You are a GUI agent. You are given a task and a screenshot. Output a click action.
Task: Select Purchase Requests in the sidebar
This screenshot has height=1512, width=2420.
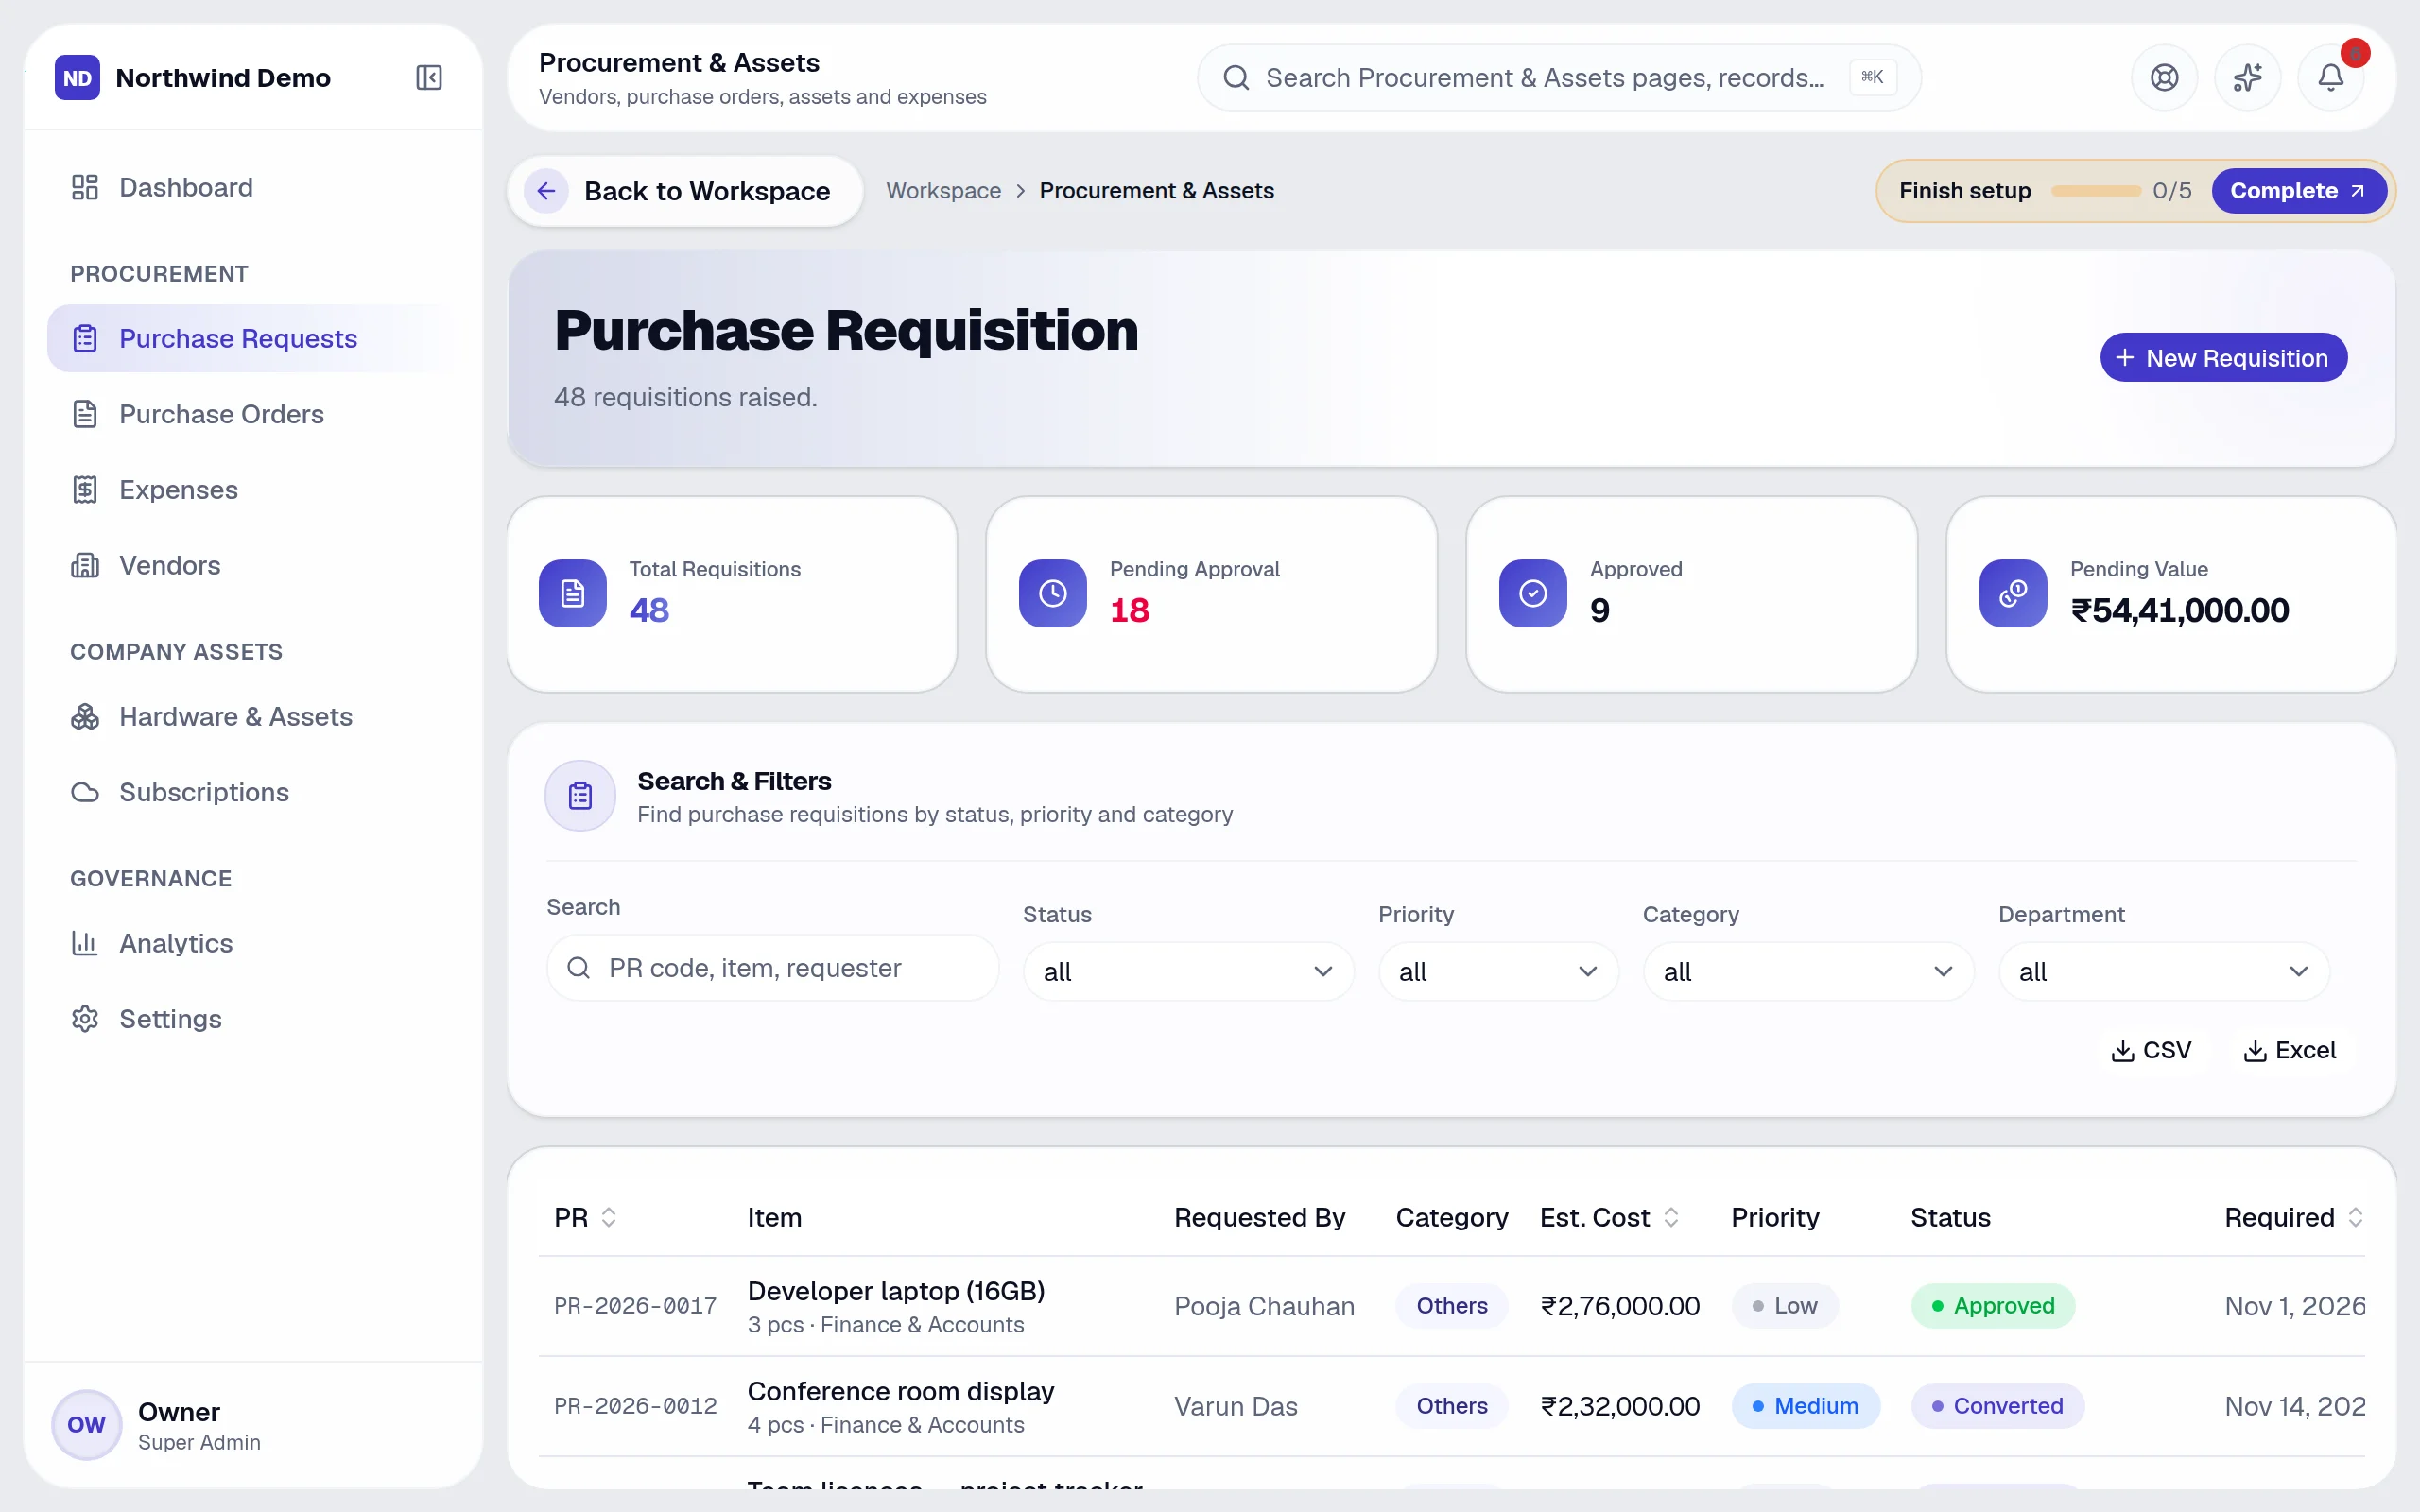pyautogui.click(x=252, y=338)
